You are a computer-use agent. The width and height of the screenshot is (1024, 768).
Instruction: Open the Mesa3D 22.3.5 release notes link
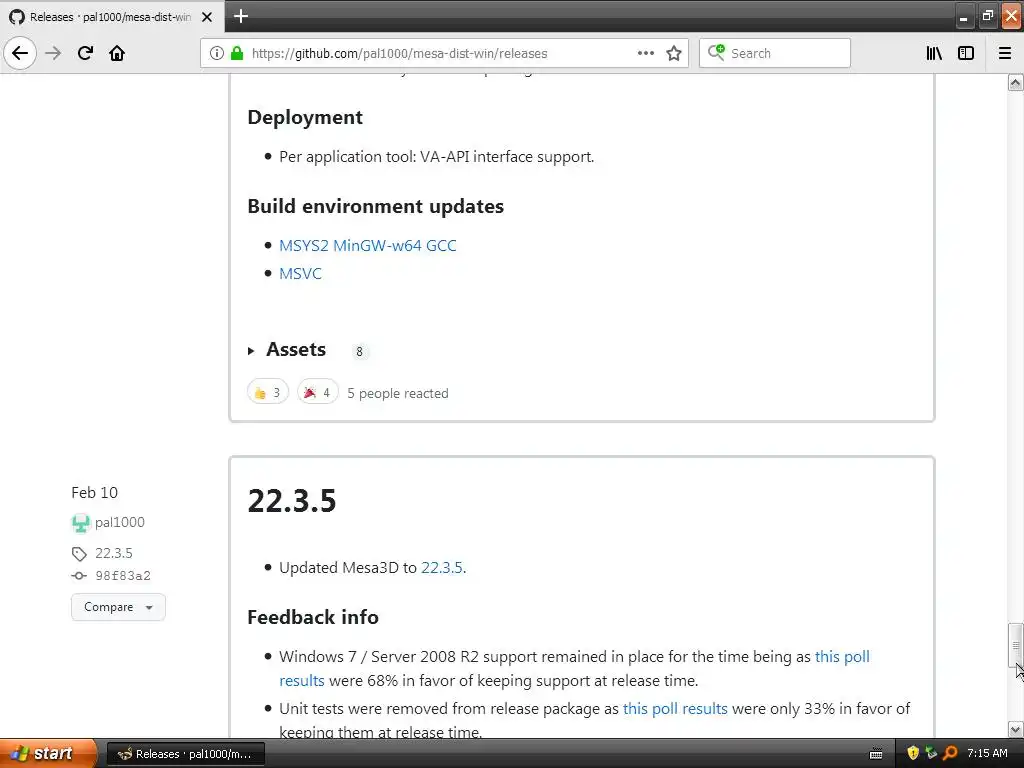coord(441,568)
